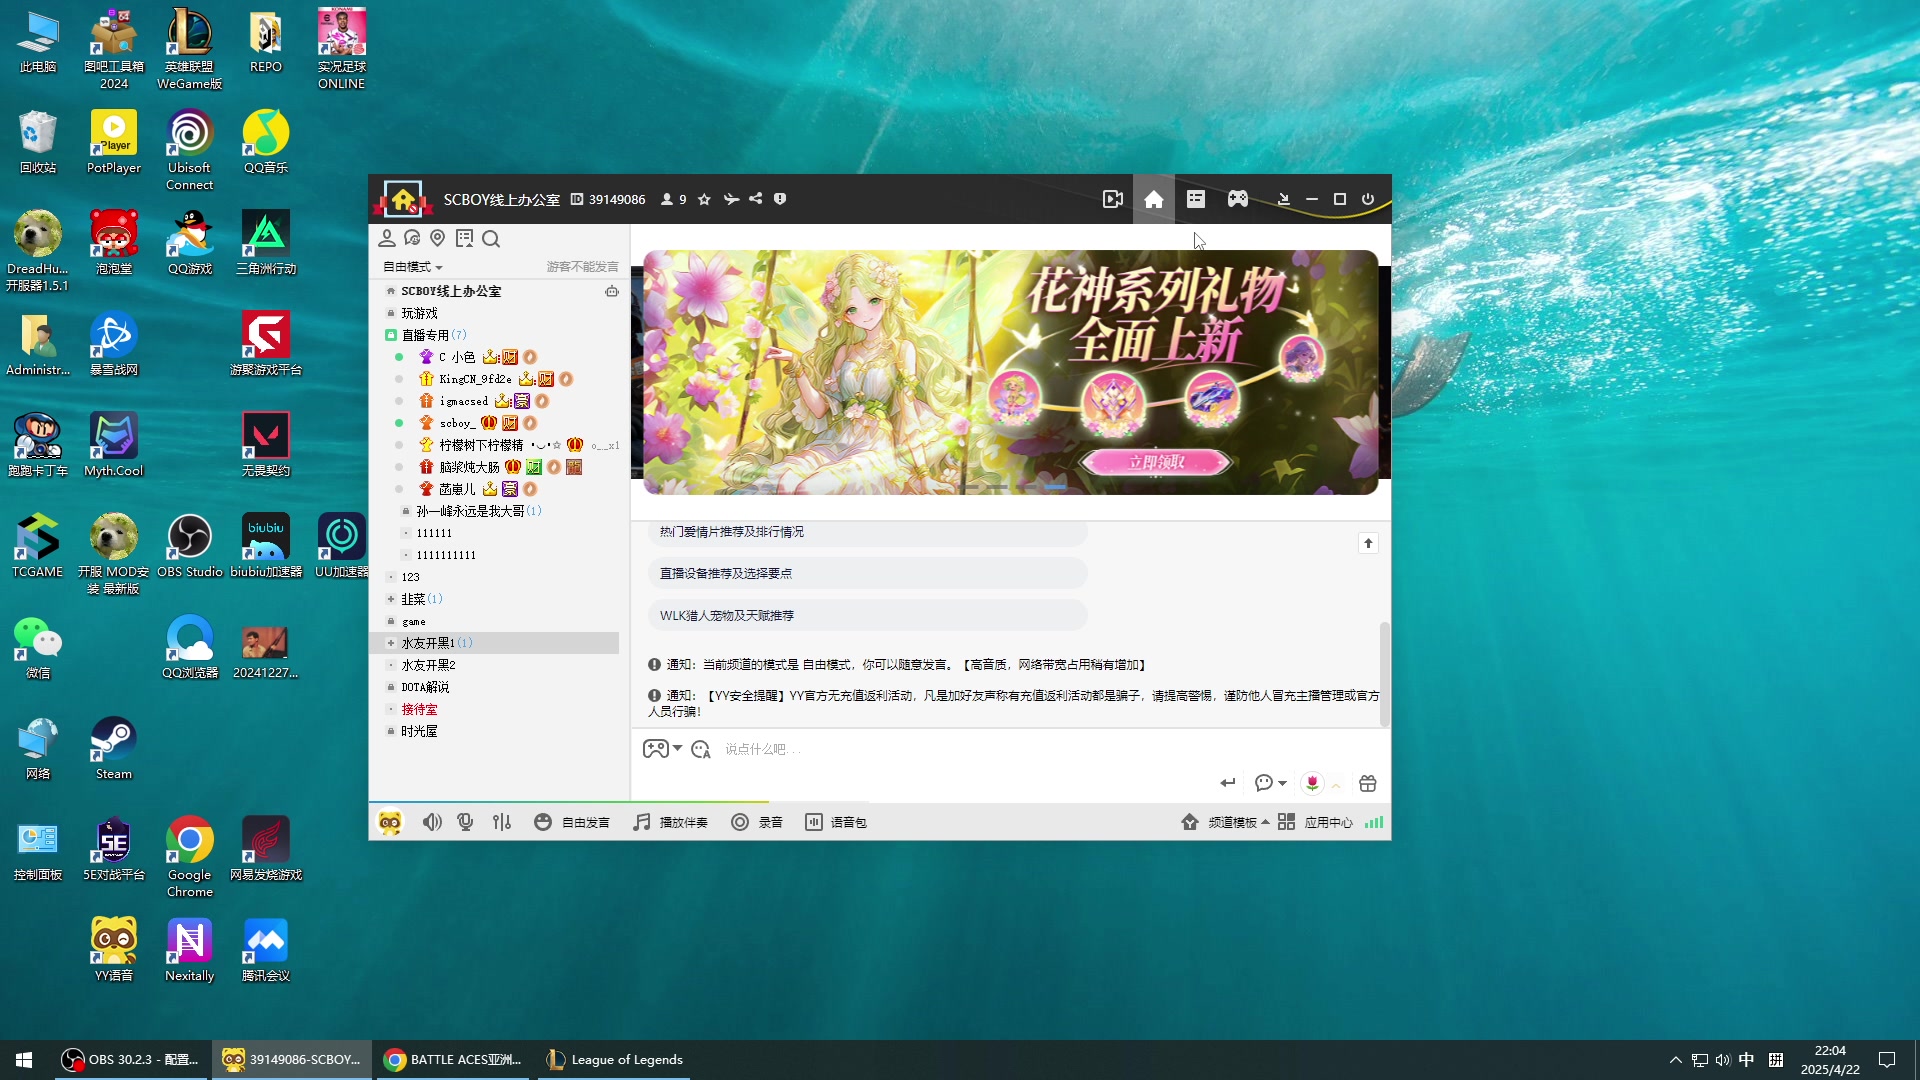This screenshot has width=1920, height=1080.
Task: Toggle the microphone mute
Action: [x=465, y=822]
